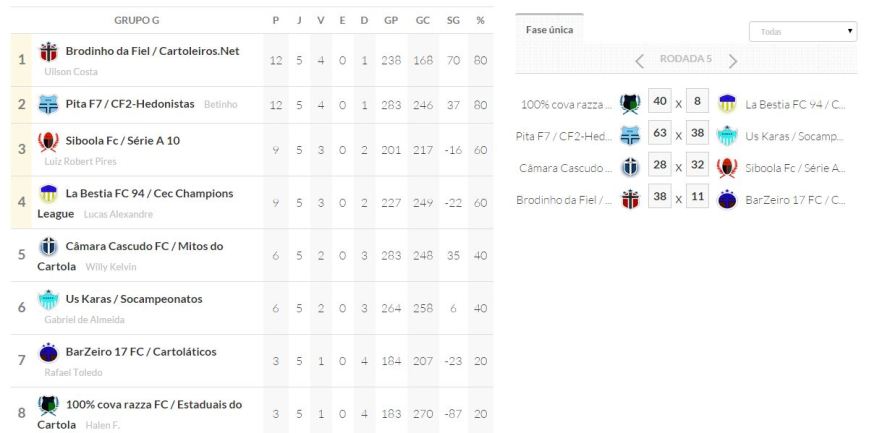Click BarZeiro 17 FC crest in standings
Image resolution: width=869 pixels, height=433 pixels.
(x=48, y=352)
